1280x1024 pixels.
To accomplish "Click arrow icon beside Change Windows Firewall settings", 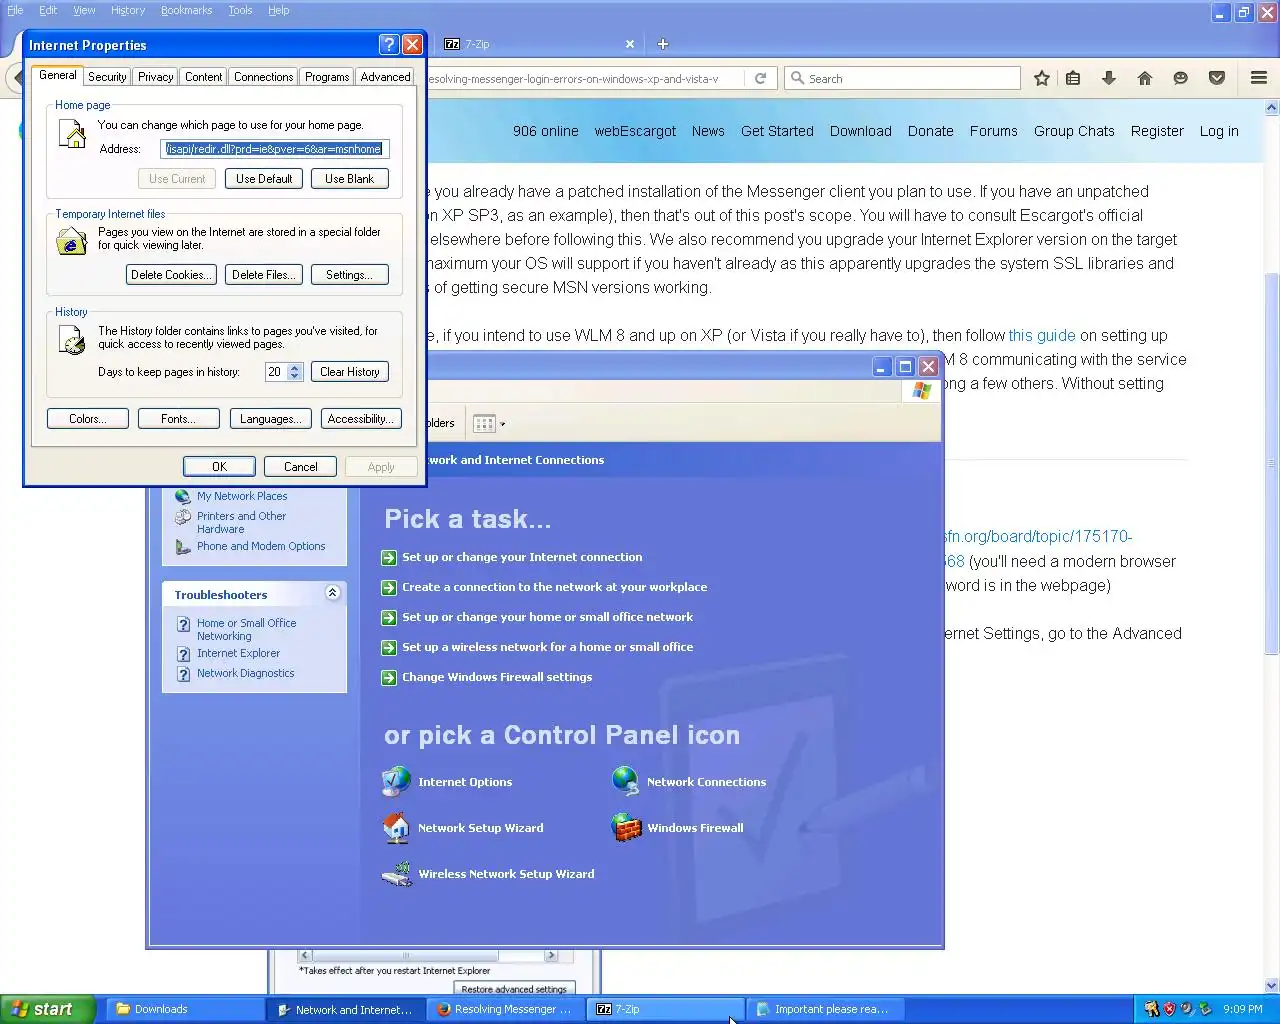I will (x=389, y=678).
